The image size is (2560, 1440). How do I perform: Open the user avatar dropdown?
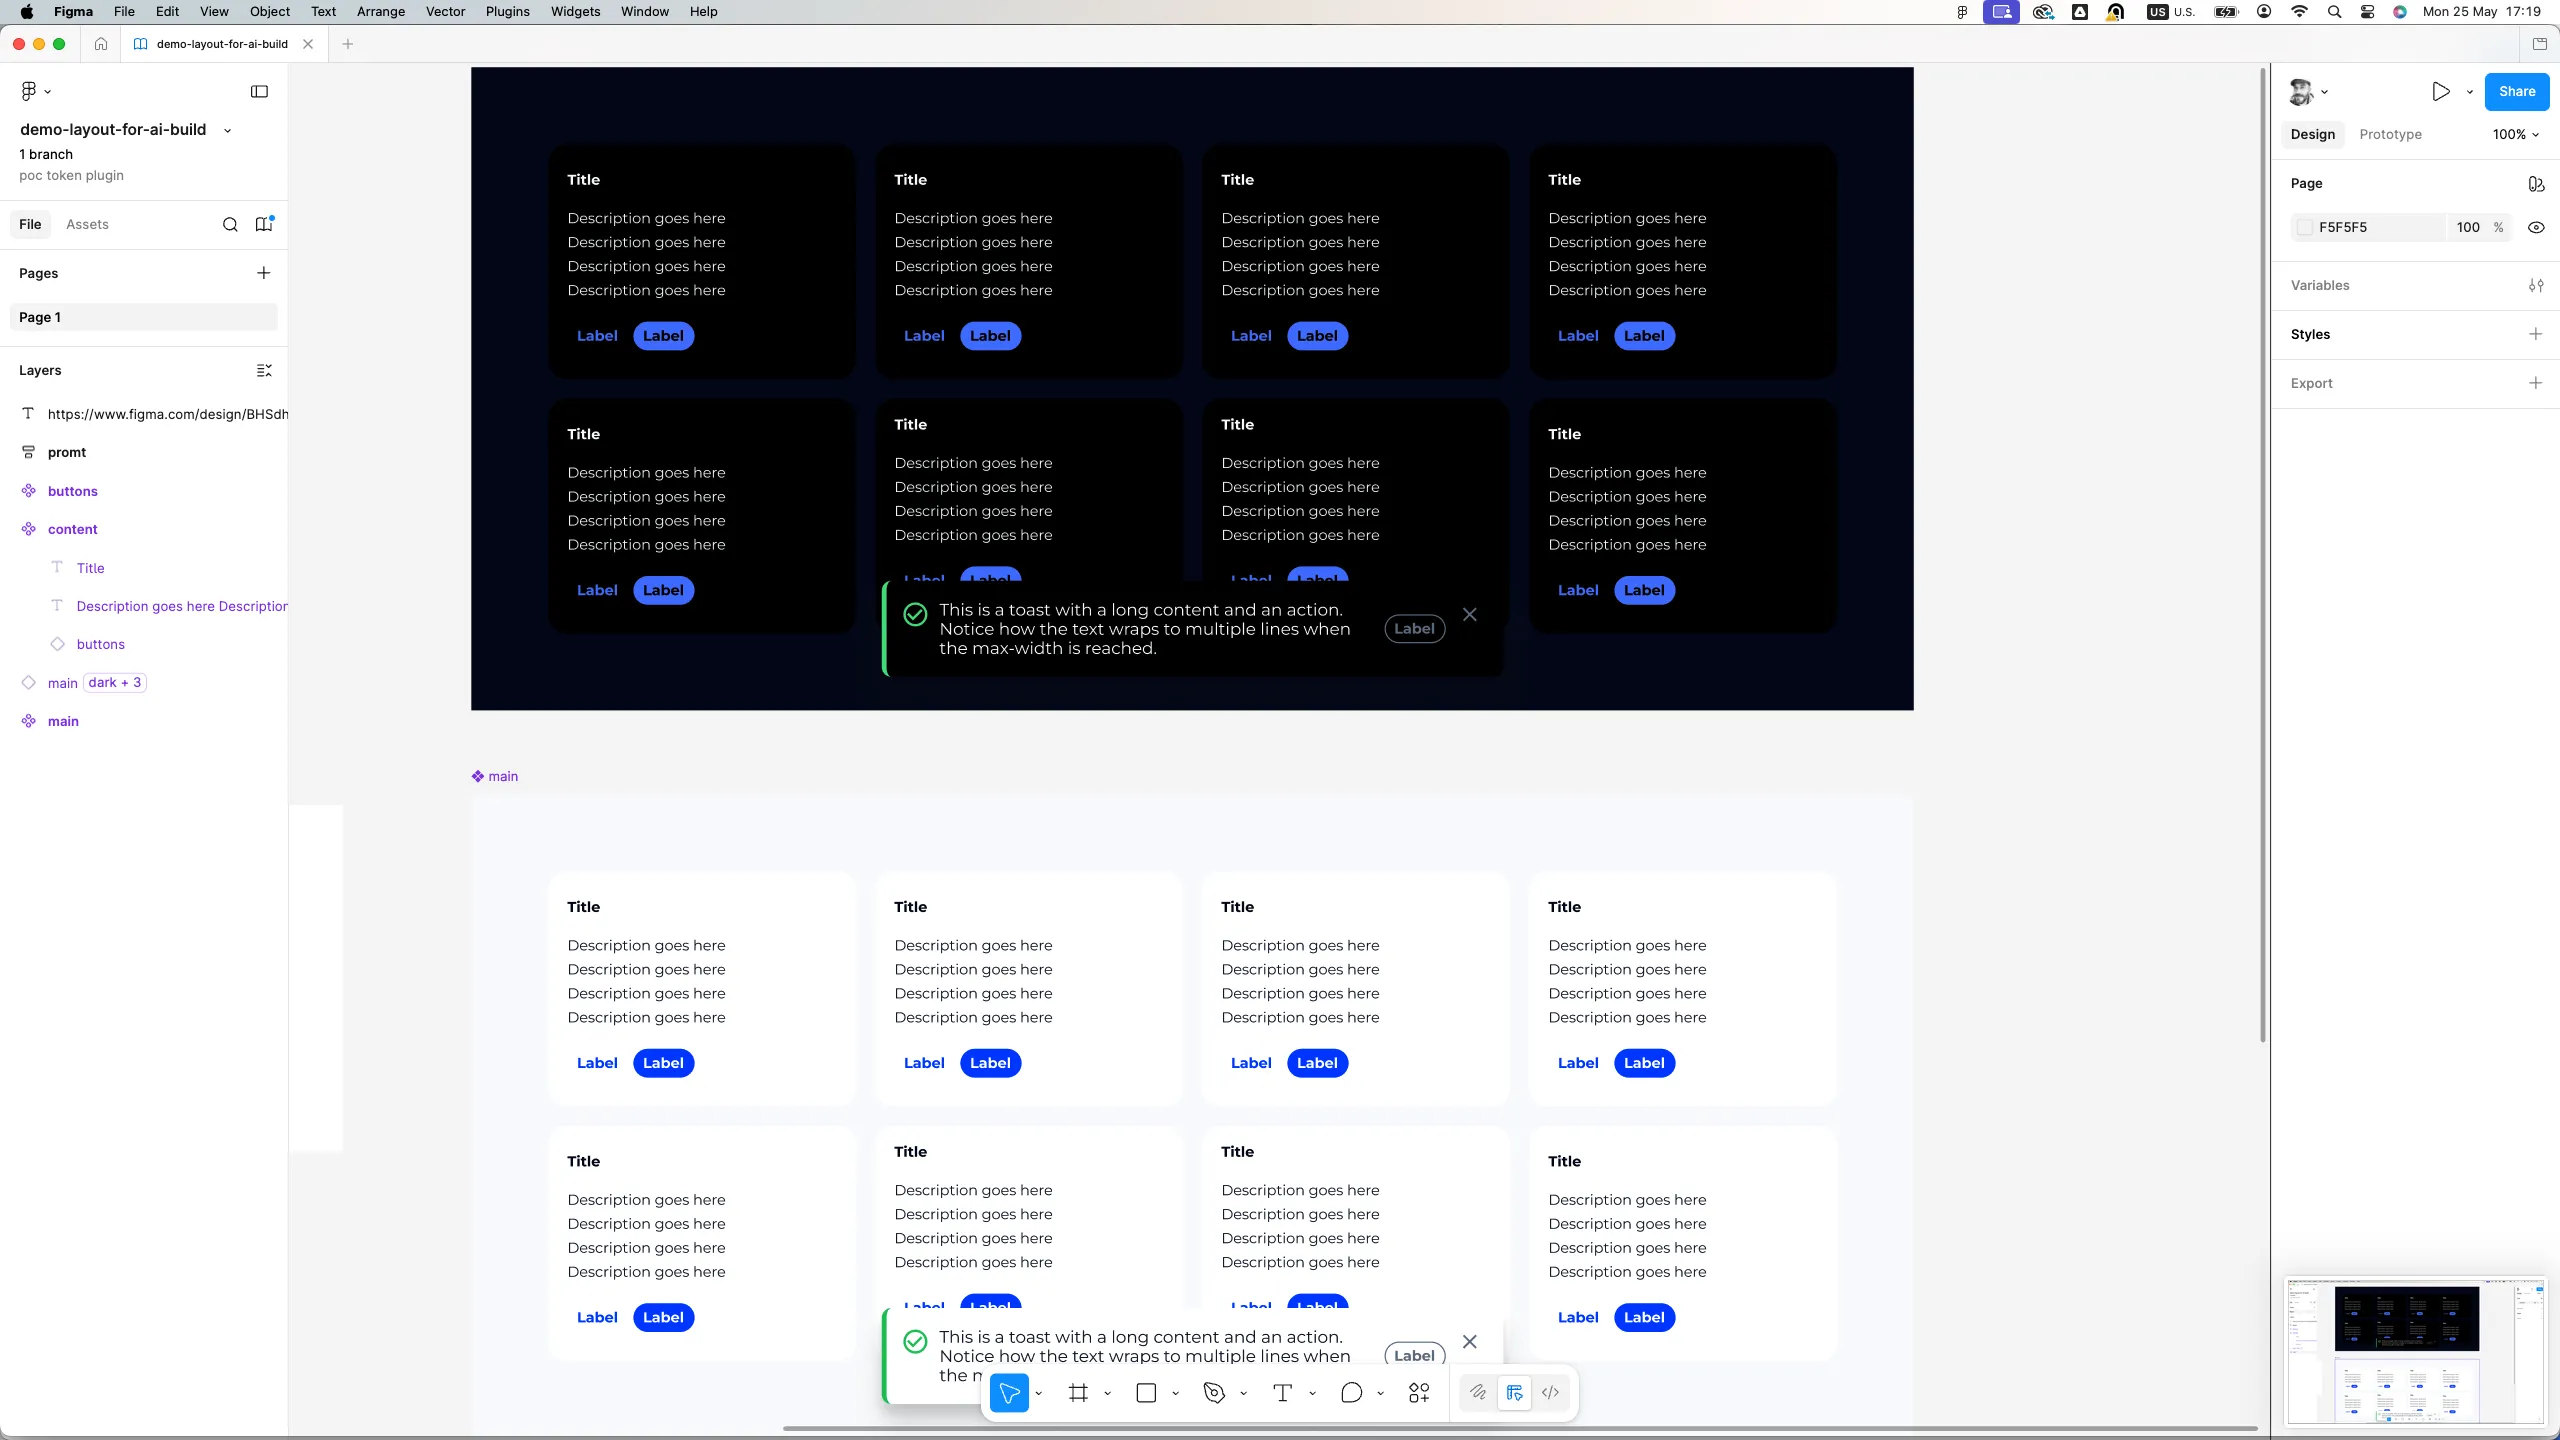[x=2308, y=91]
